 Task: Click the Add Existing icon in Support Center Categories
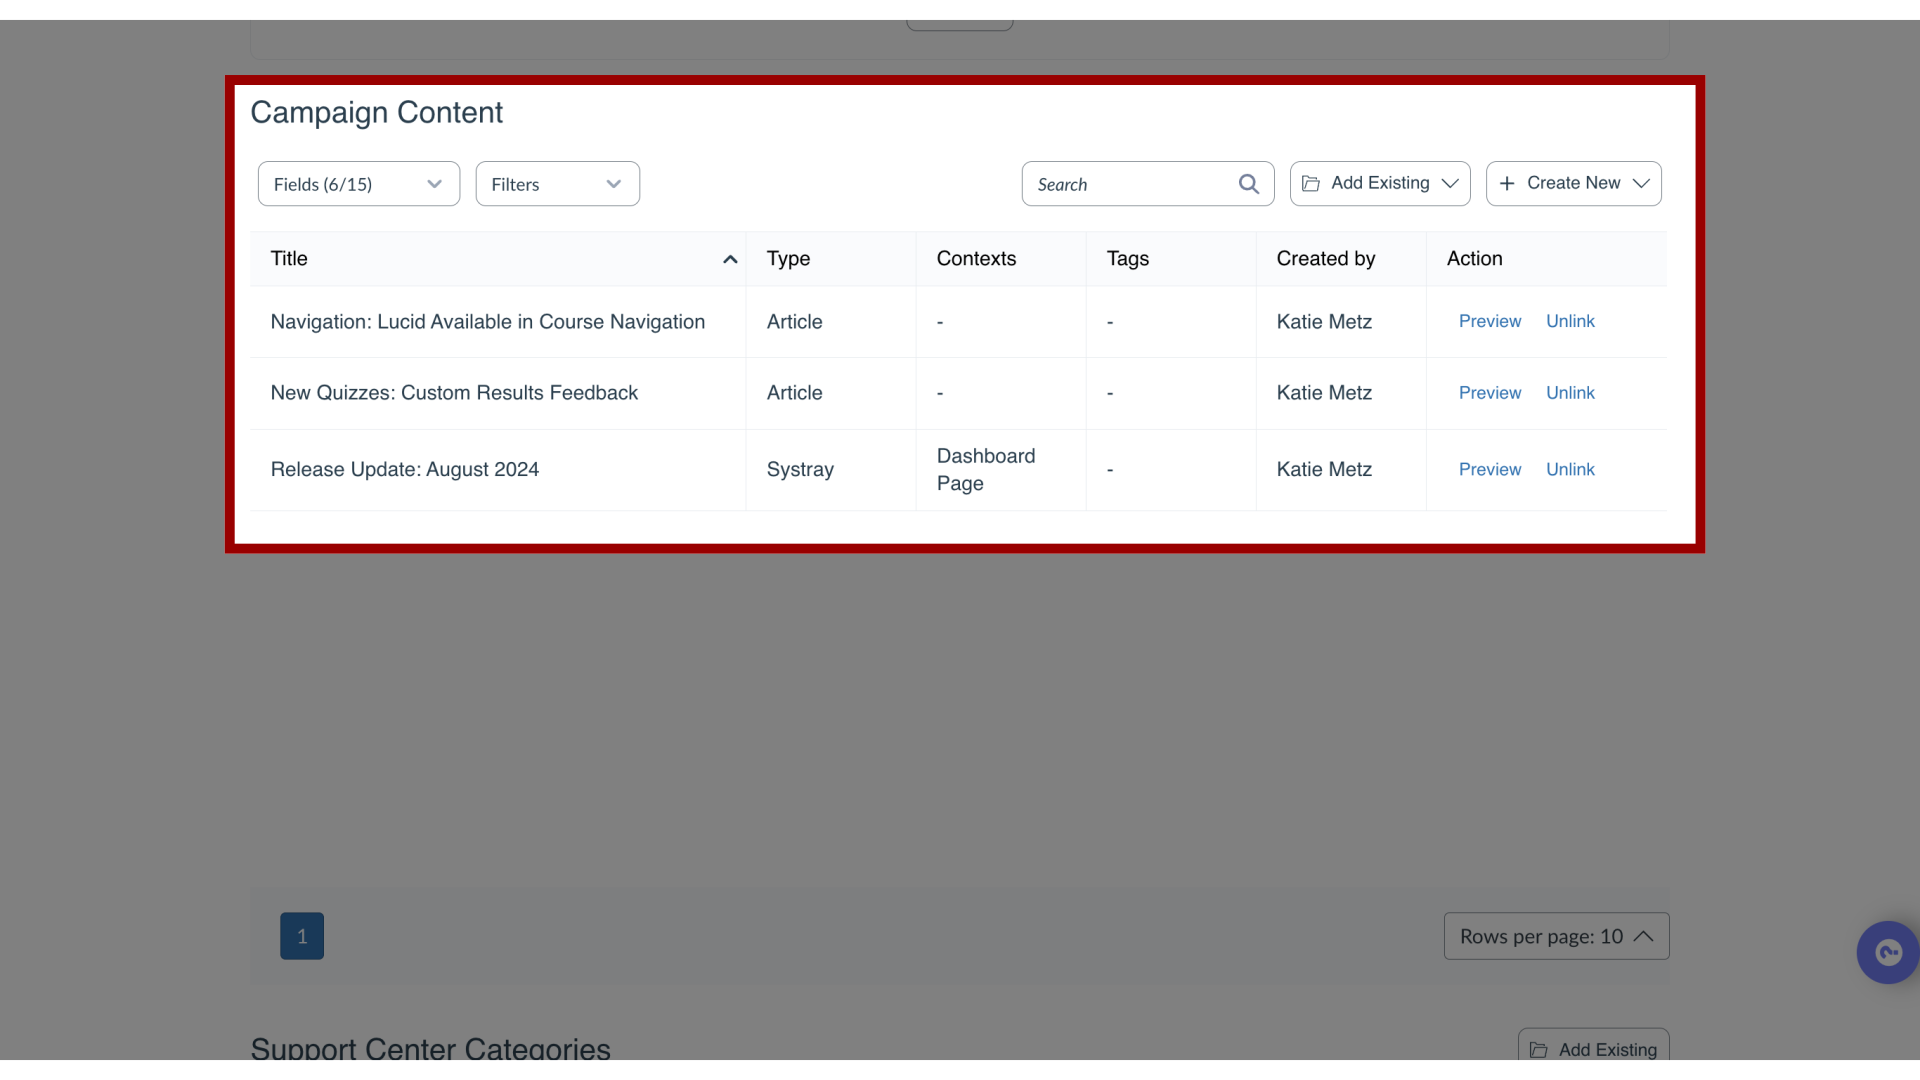1539,1050
